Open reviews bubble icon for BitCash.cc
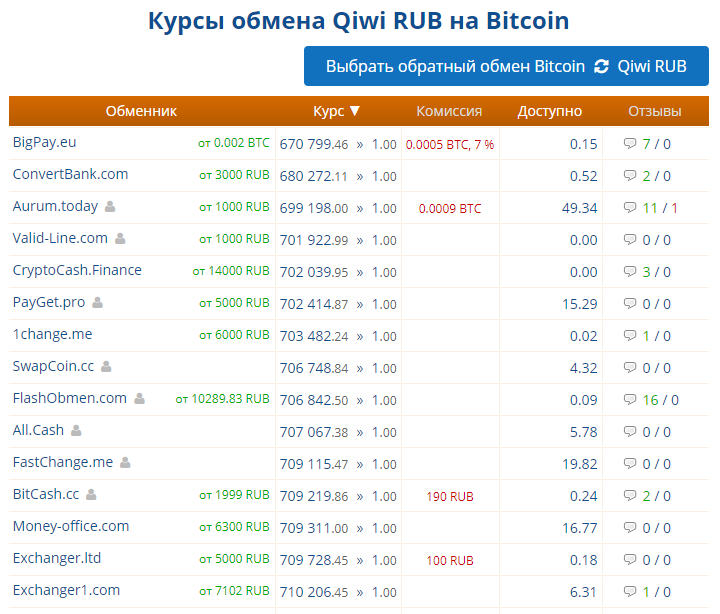This screenshot has height=614, width=720. [x=630, y=496]
